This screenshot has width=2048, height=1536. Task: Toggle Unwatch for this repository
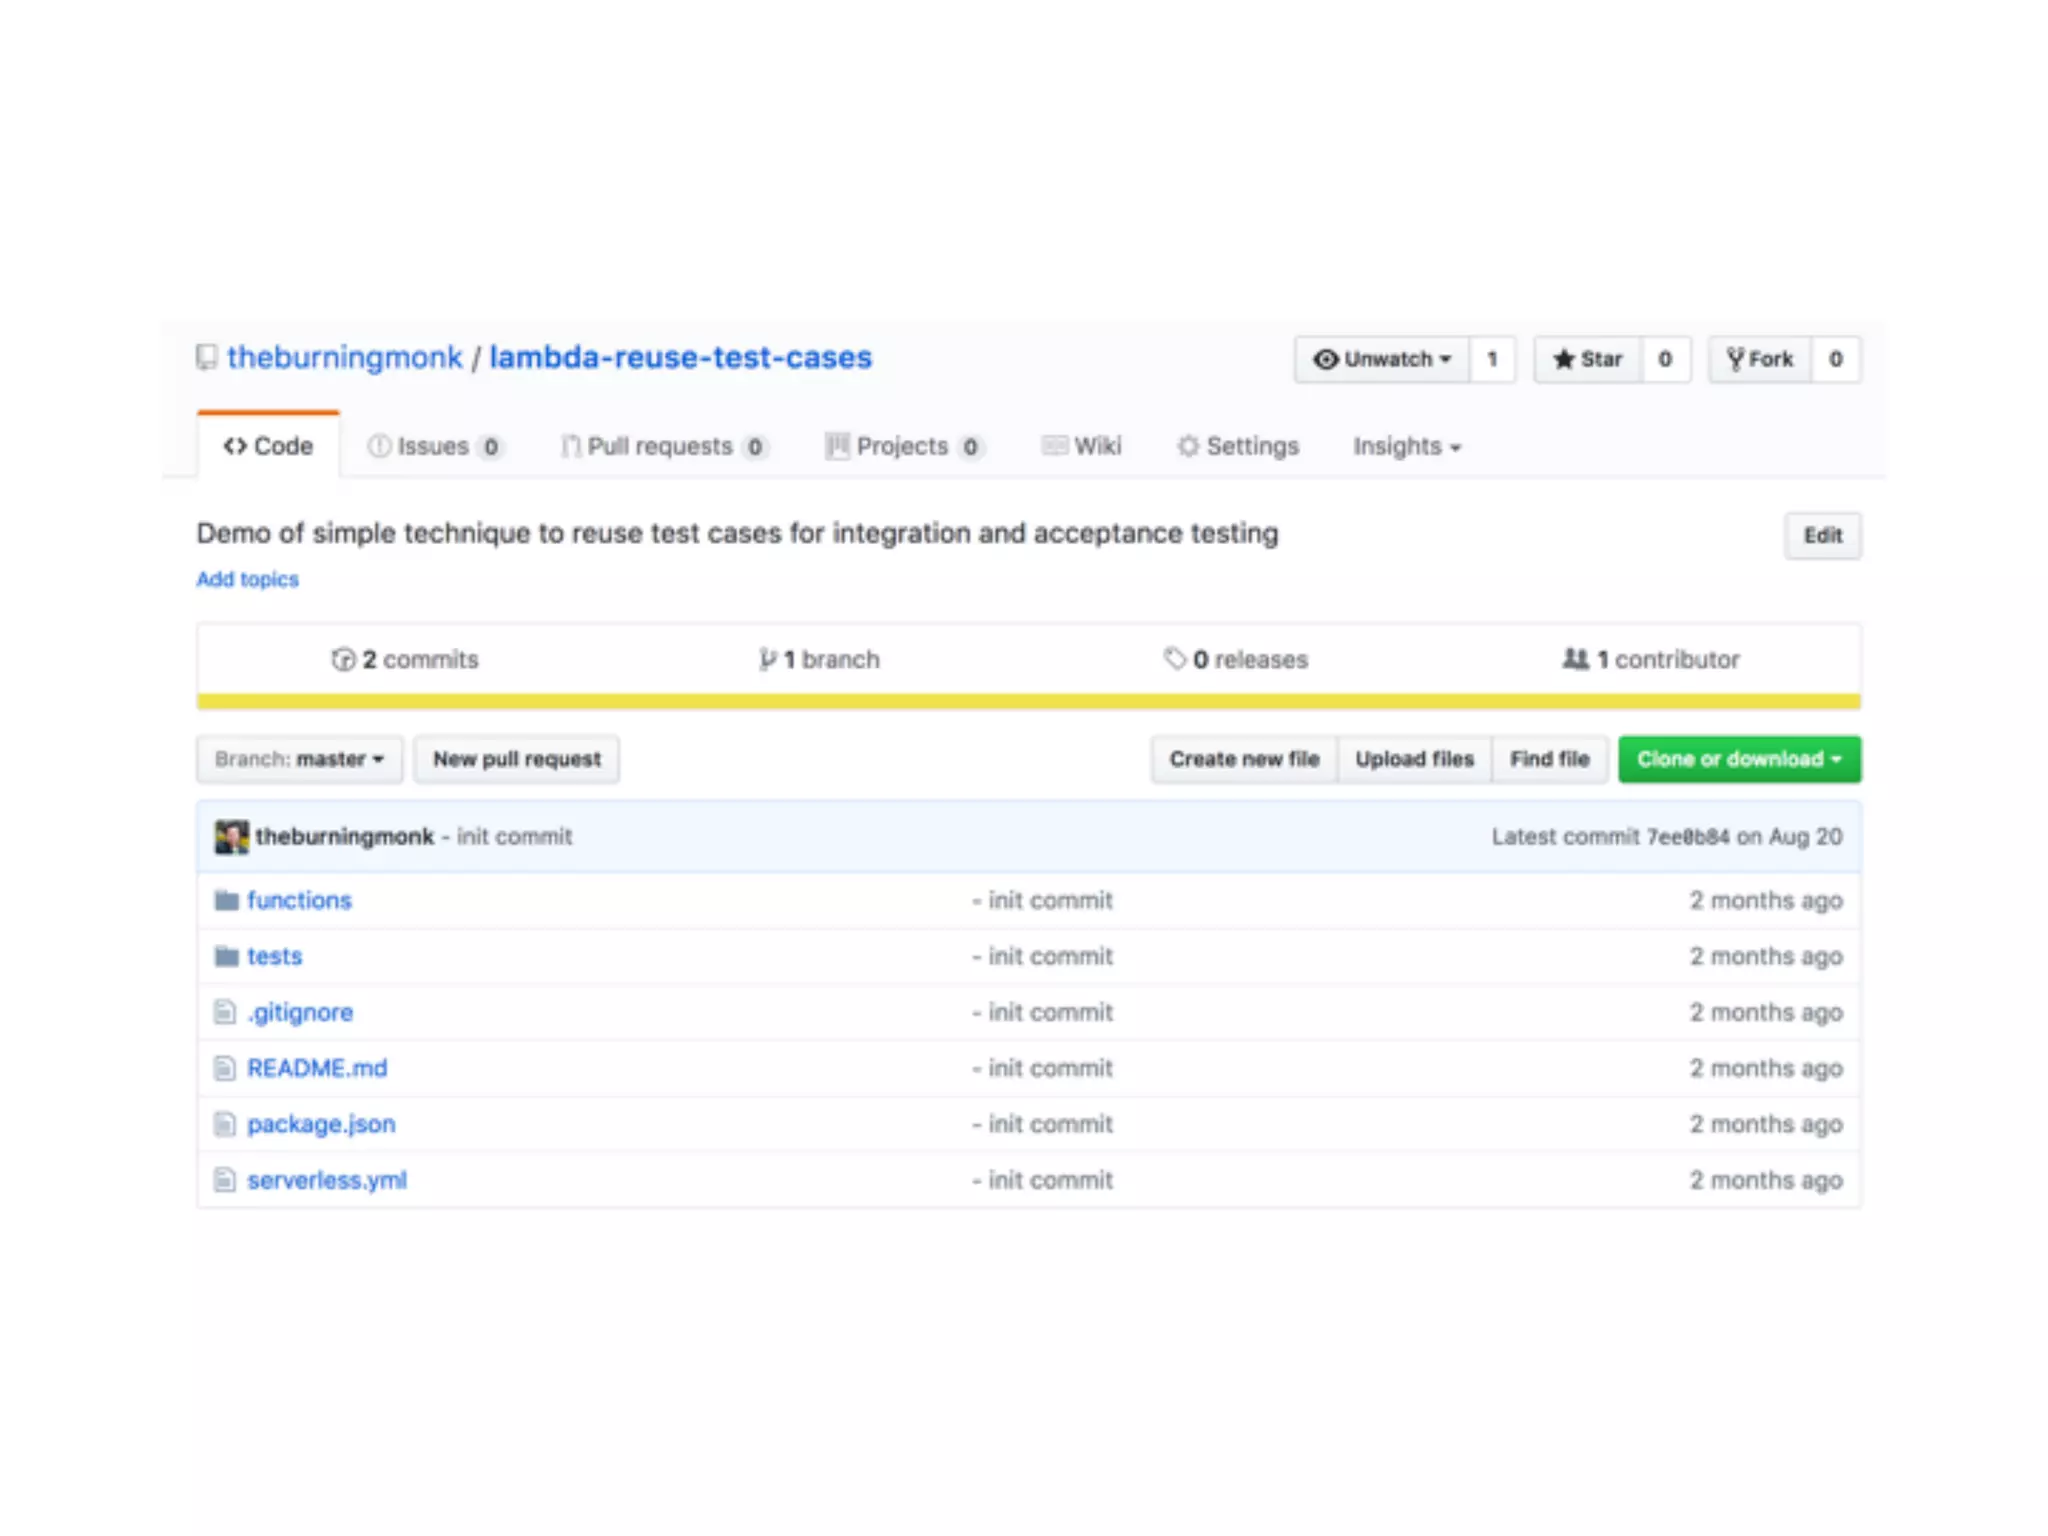(x=1383, y=360)
